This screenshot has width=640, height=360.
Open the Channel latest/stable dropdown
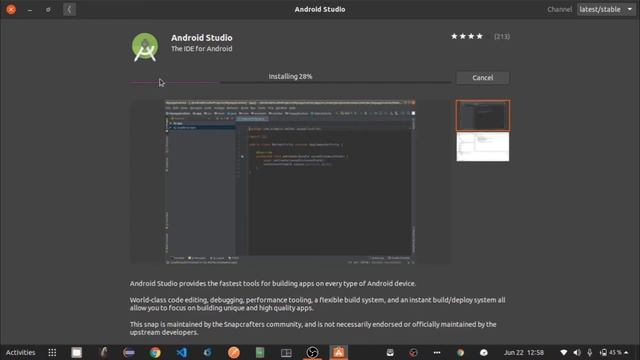click(x=606, y=9)
